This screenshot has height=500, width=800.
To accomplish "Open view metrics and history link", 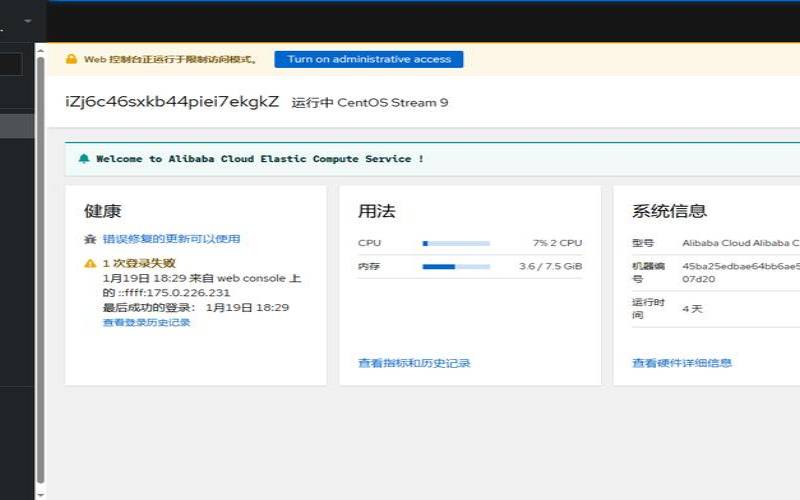I will [414, 363].
